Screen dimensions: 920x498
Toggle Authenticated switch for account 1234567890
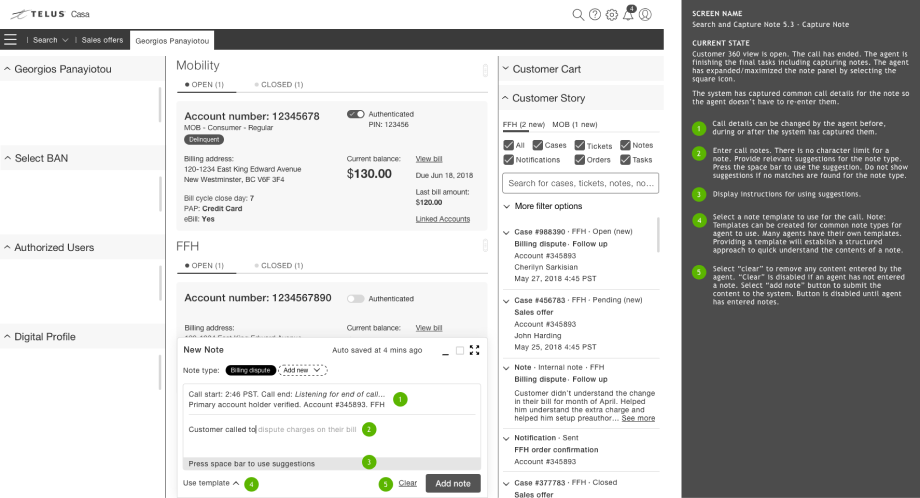point(356,299)
